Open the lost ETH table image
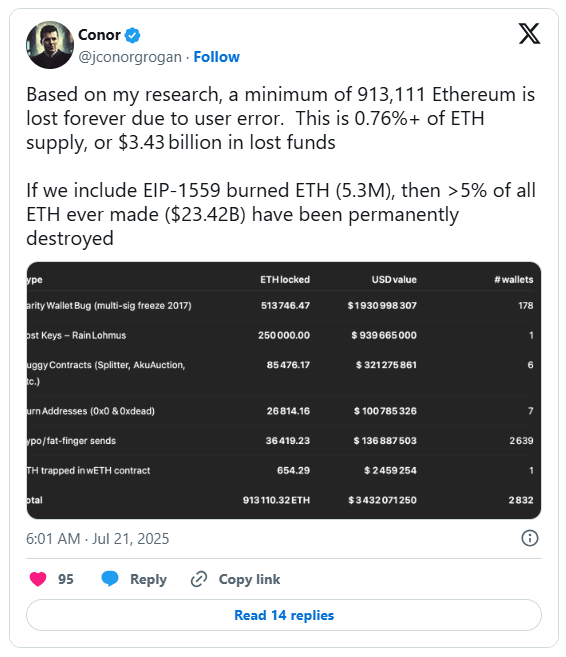 point(284,391)
